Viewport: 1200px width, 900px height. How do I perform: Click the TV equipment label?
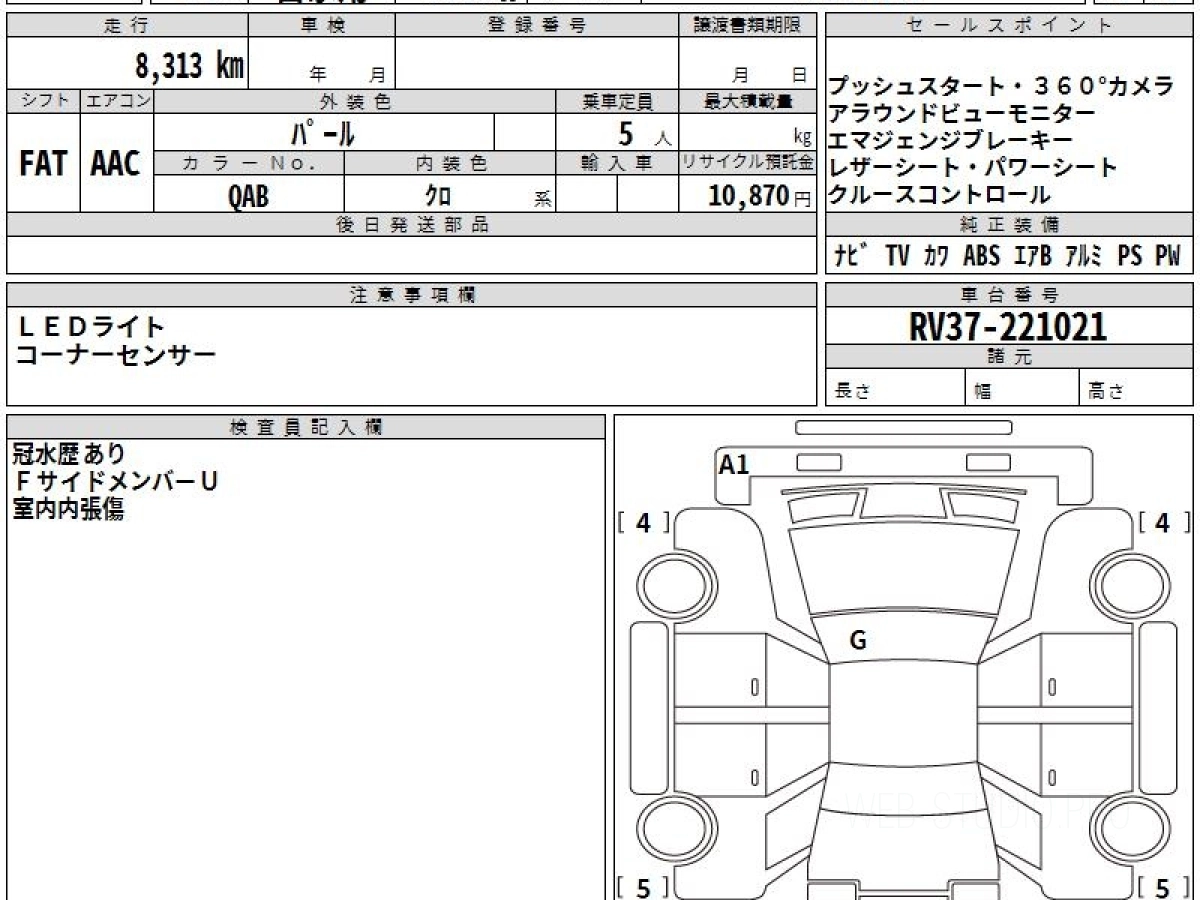coord(897,256)
